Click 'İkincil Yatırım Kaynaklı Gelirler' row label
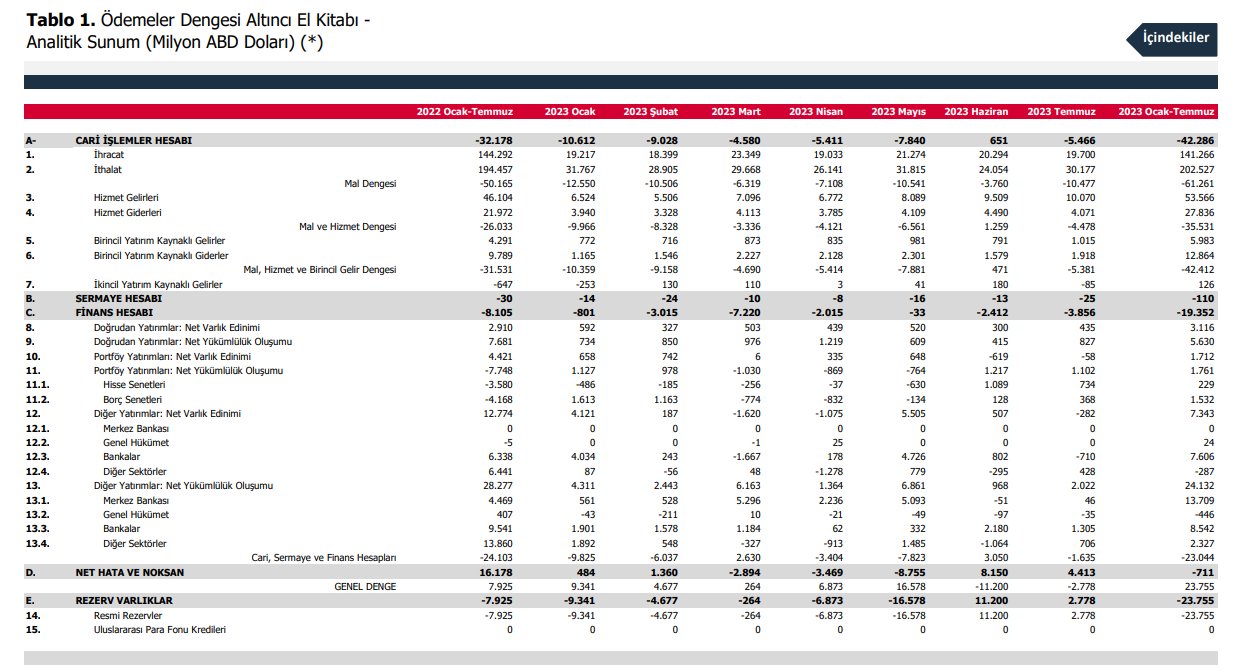Image resolution: width=1245 pixels, height=672 pixels. pos(157,284)
